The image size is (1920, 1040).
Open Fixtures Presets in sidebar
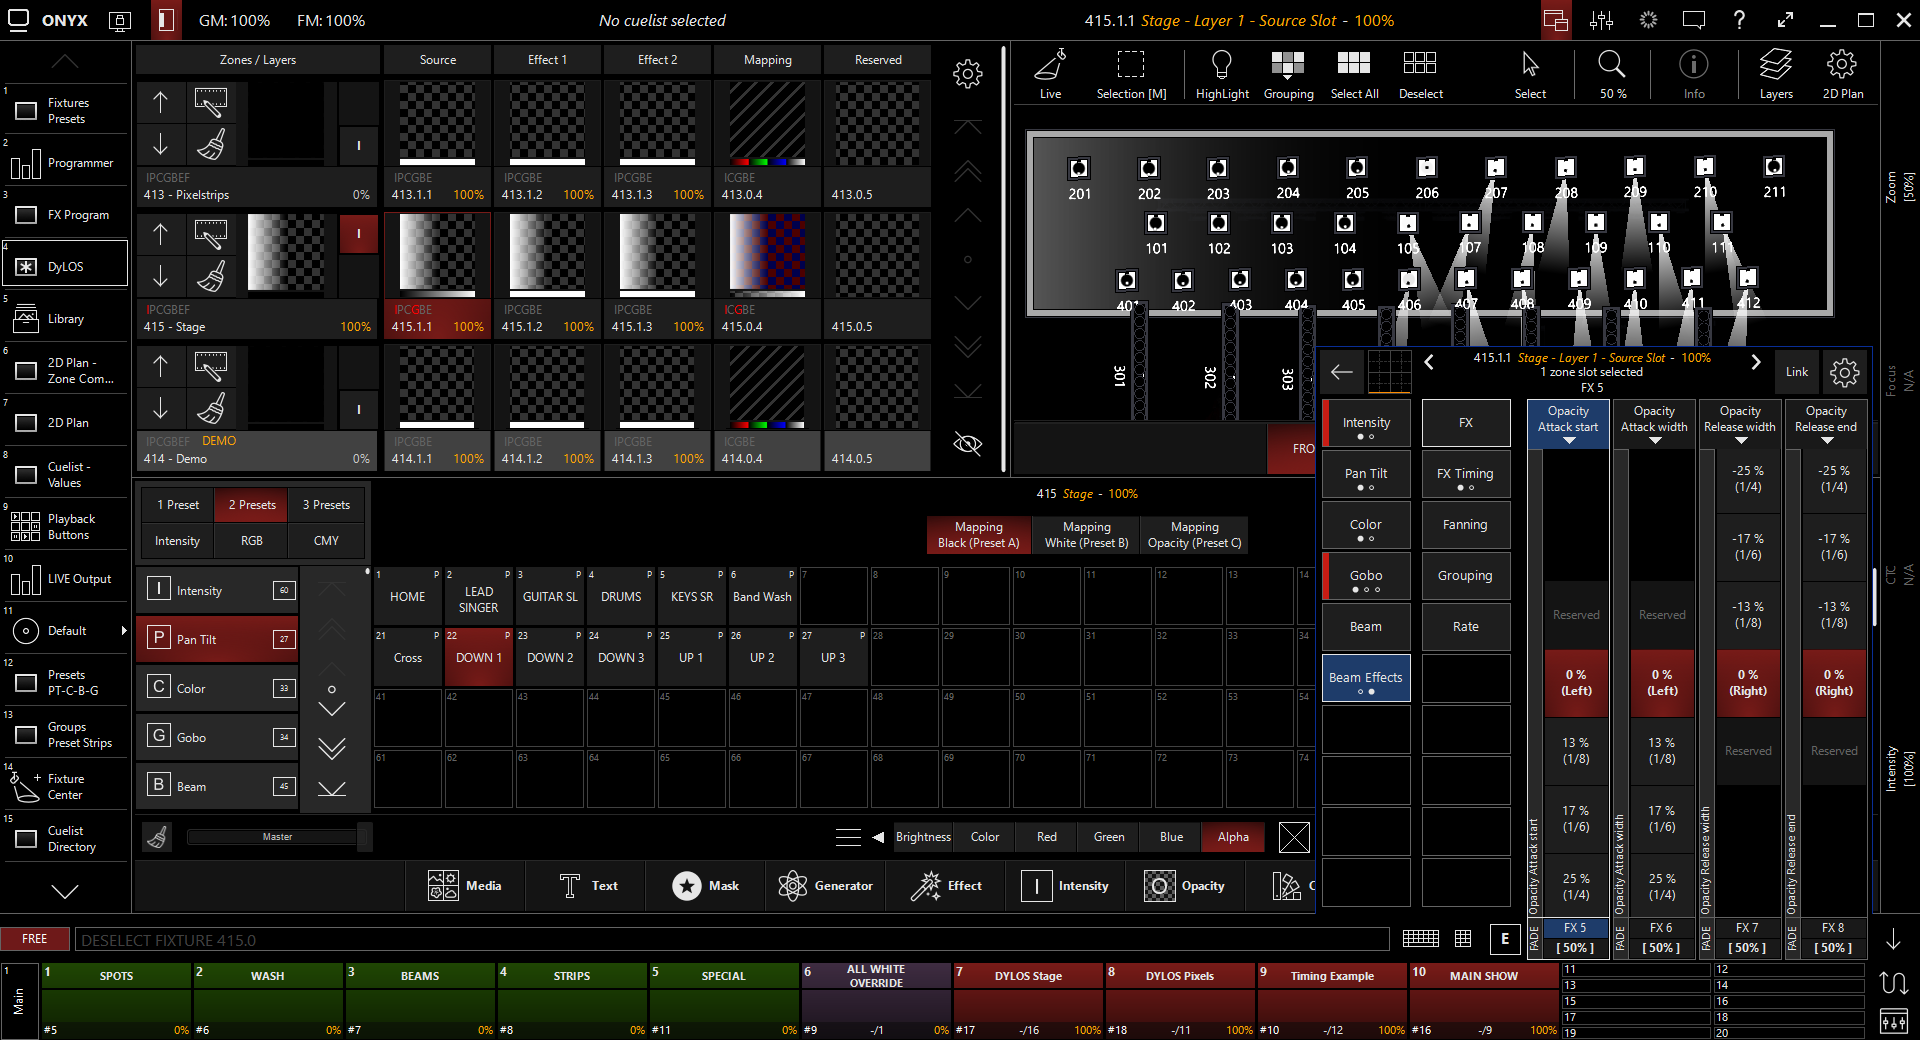tap(65, 111)
